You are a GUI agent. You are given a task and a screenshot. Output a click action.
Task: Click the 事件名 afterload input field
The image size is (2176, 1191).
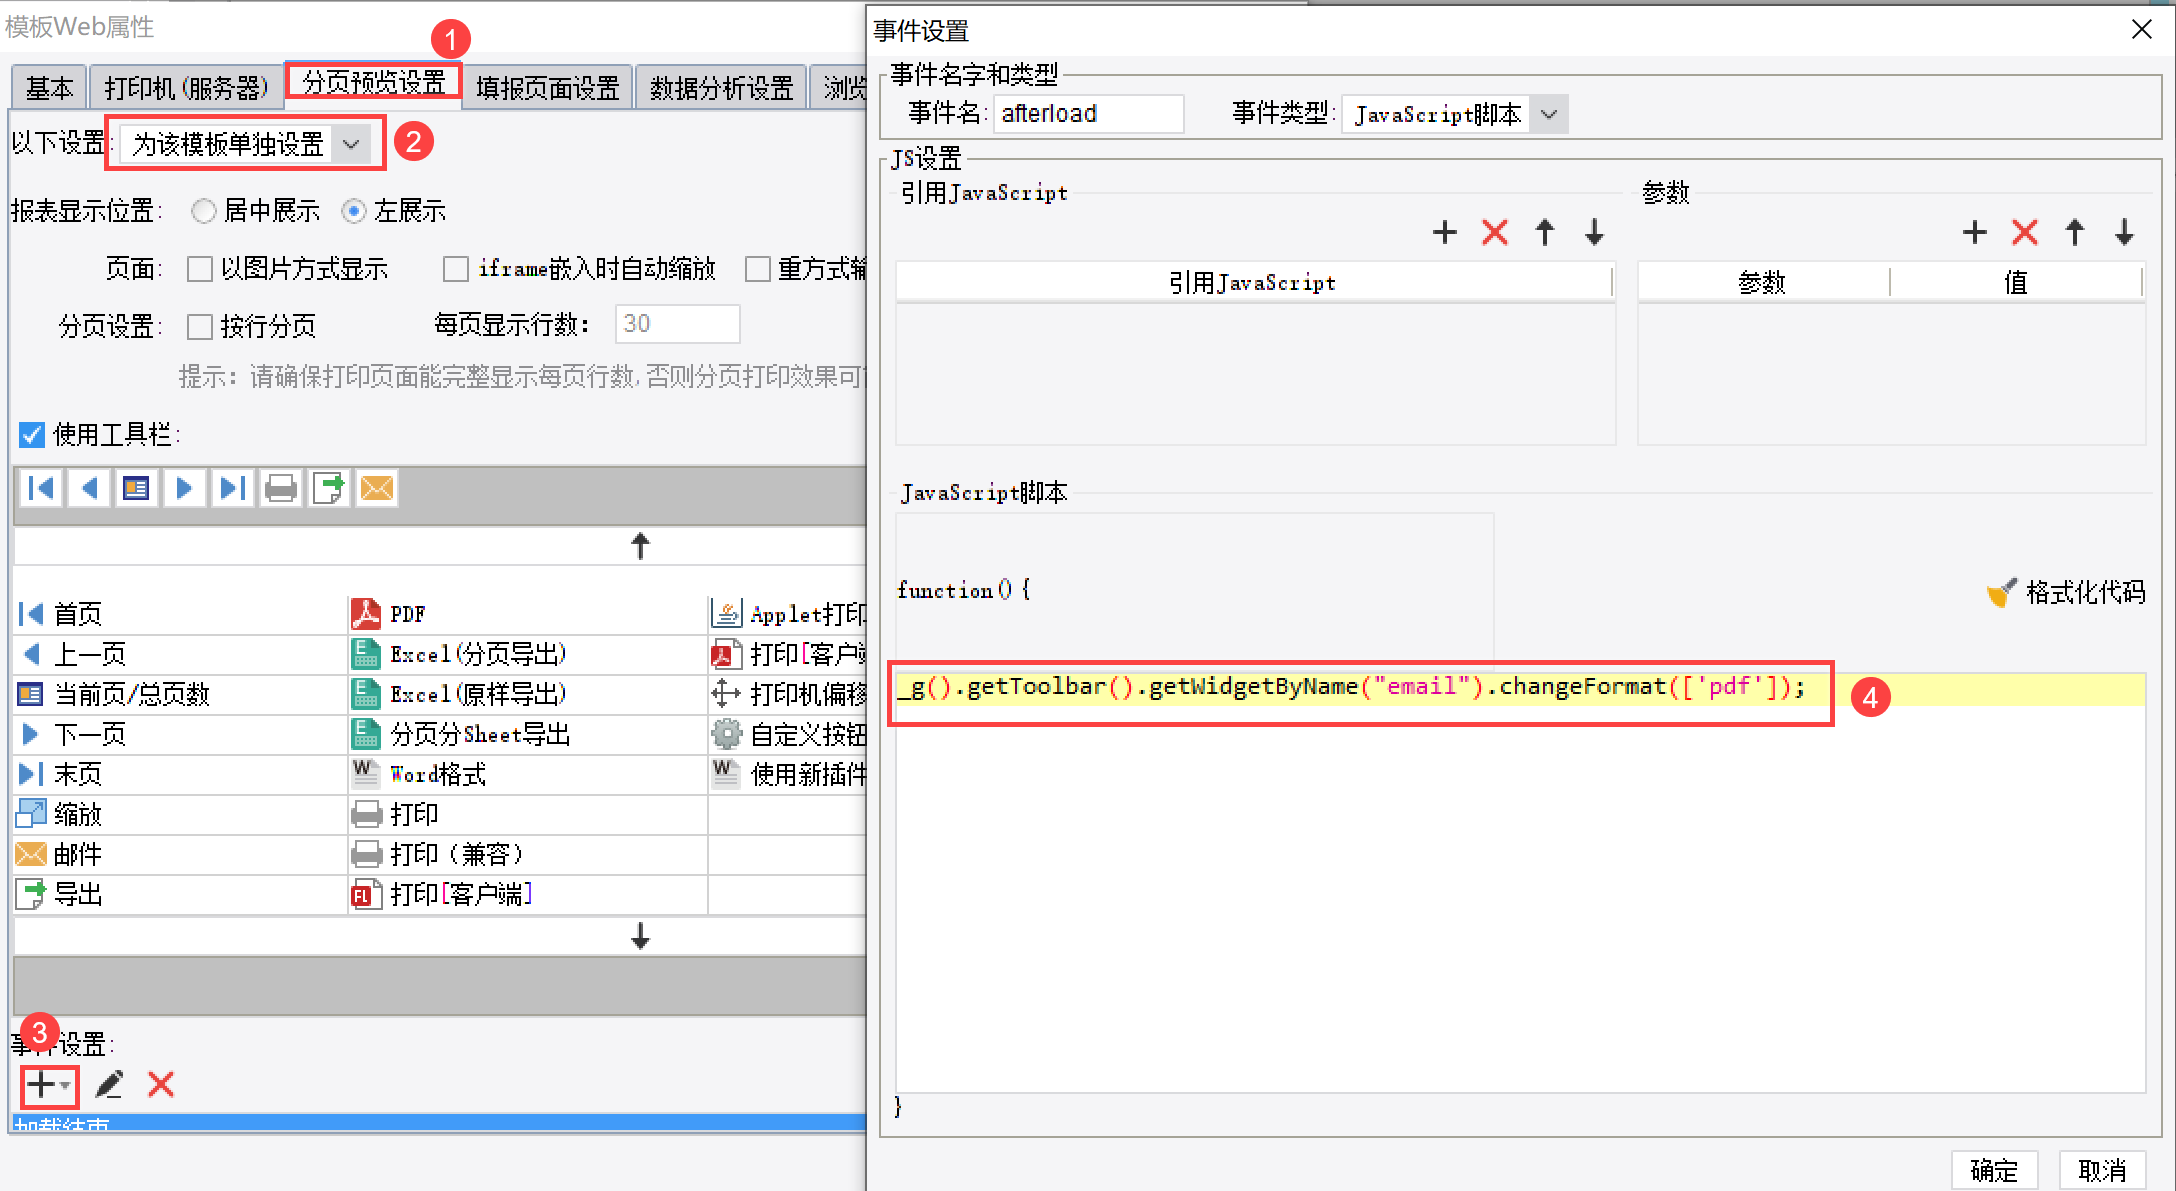(x=1088, y=114)
